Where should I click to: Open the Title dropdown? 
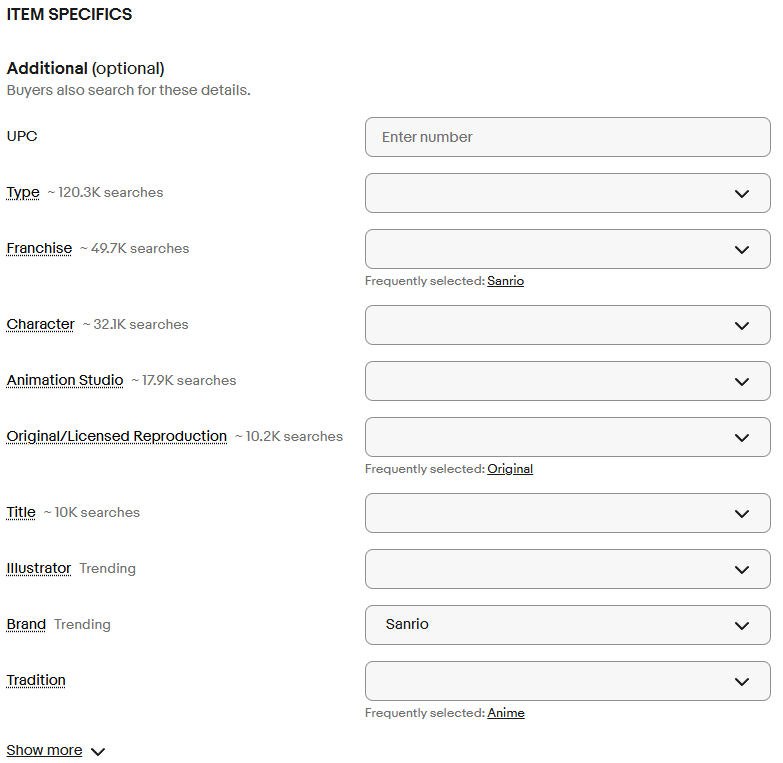click(x=567, y=513)
